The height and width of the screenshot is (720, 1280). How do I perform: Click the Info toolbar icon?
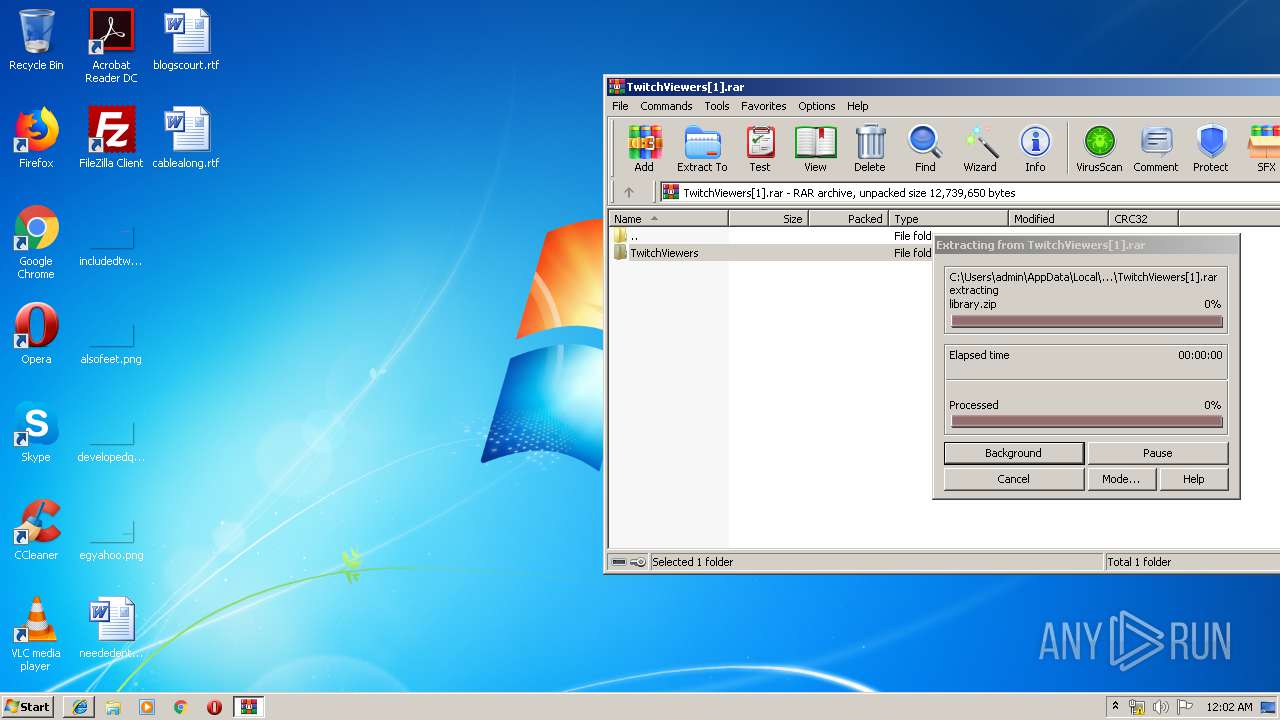click(x=1035, y=148)
